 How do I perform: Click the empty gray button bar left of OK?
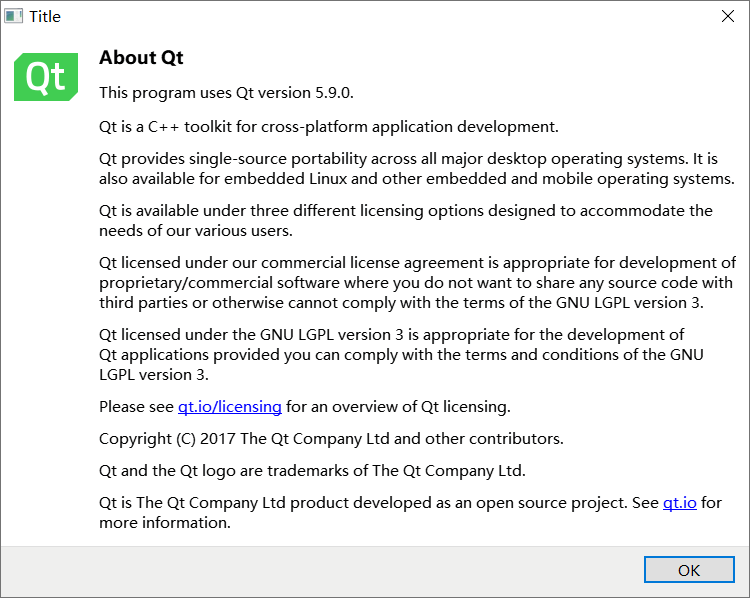point(320,570)
